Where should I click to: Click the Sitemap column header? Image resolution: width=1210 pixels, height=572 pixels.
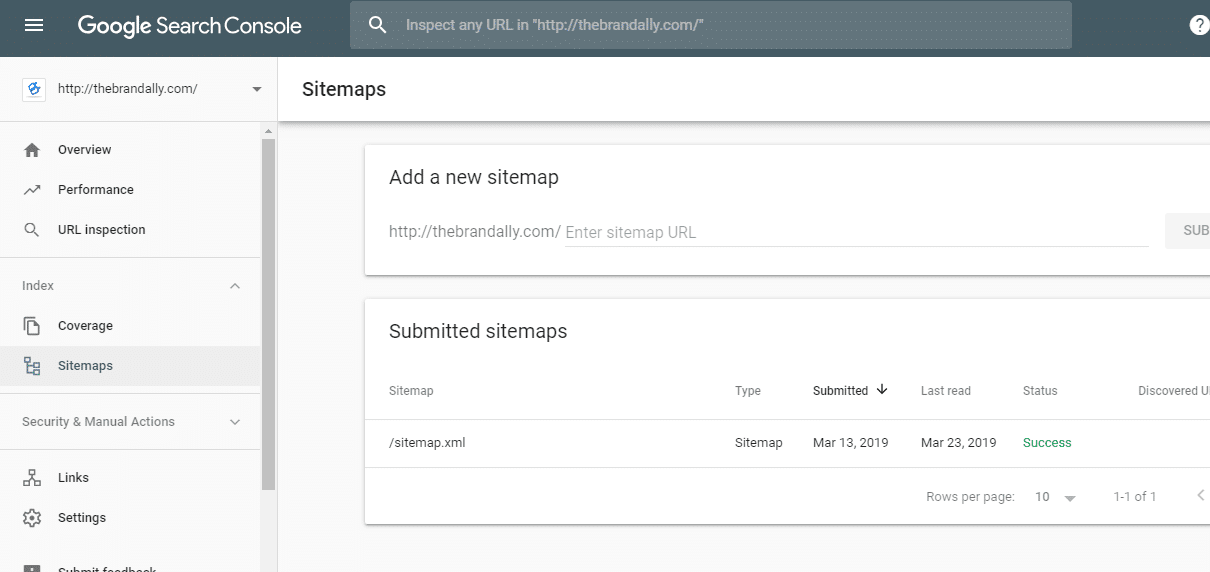tap(411, 391)
